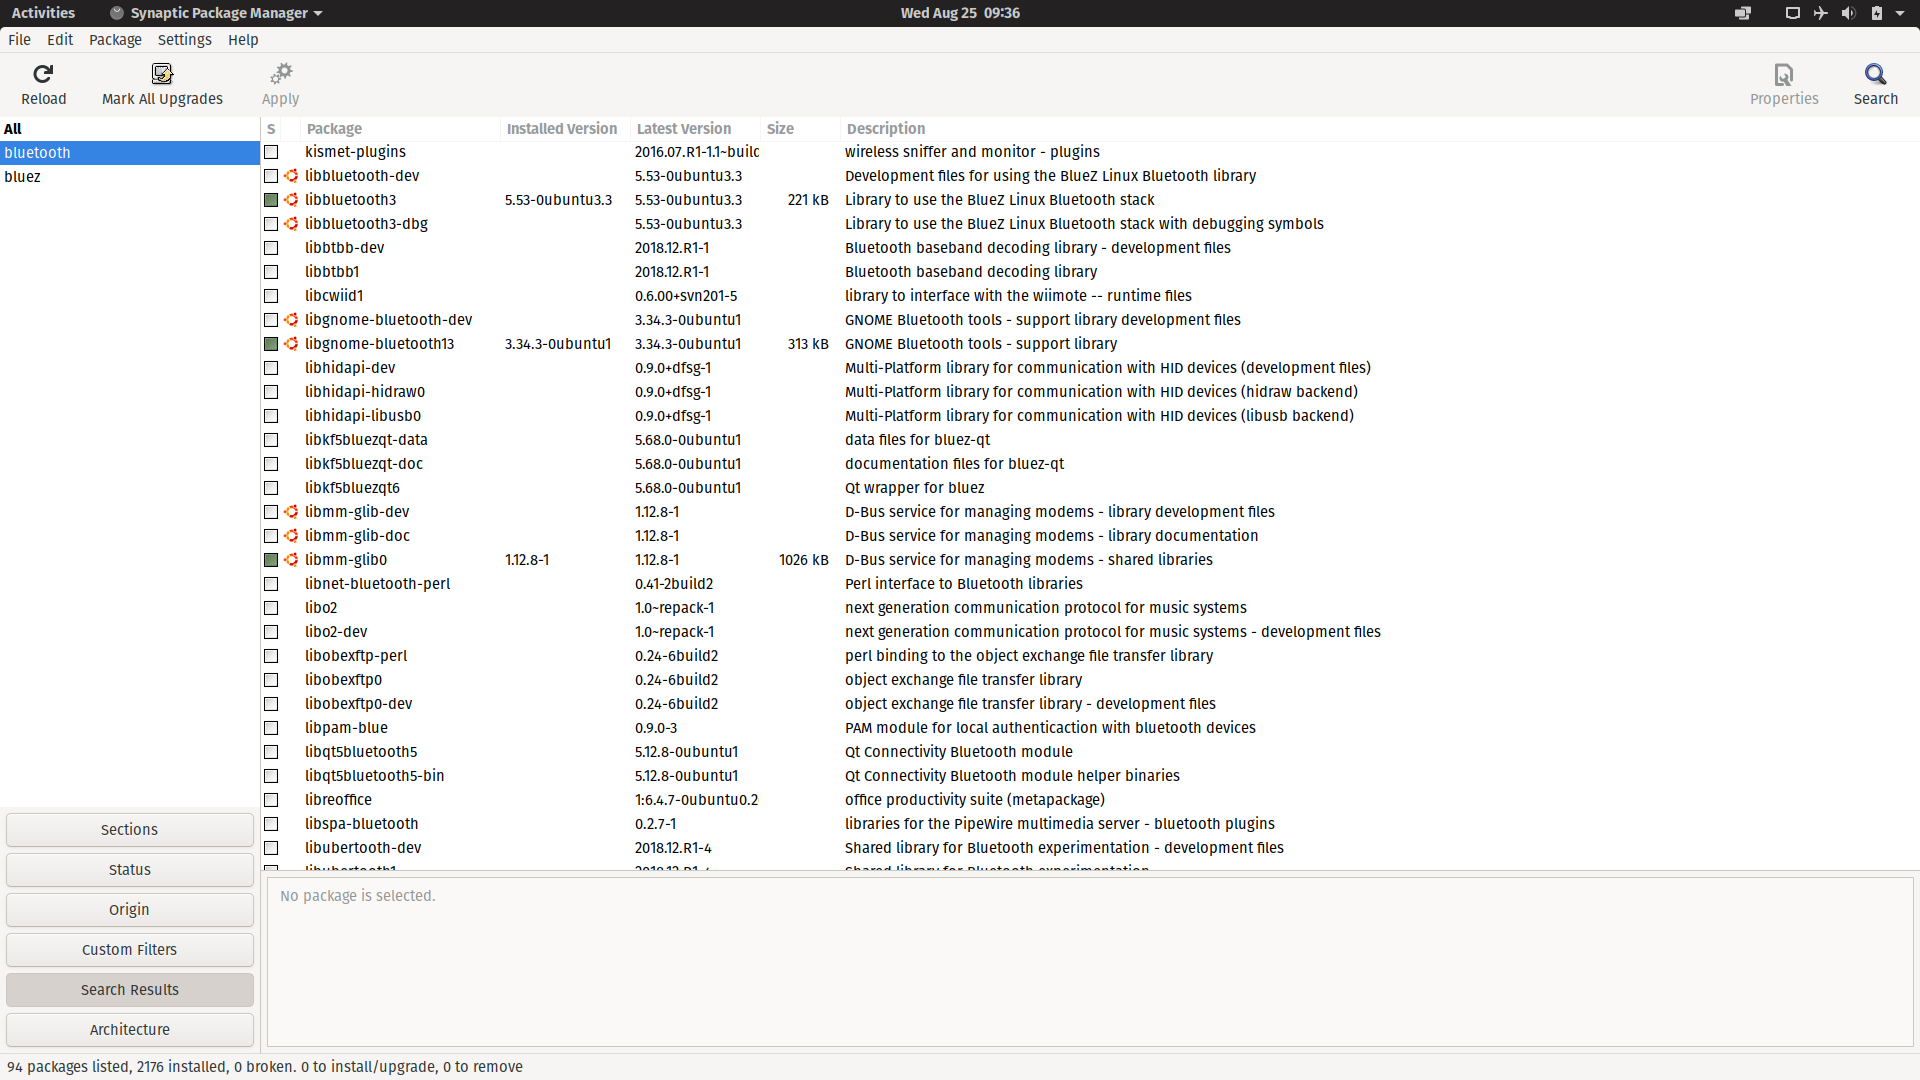1920x1080 pixels.
Task: Click Ubuntu supported icon for libmm-glib-doc
Action: click(x=291, y=536)
